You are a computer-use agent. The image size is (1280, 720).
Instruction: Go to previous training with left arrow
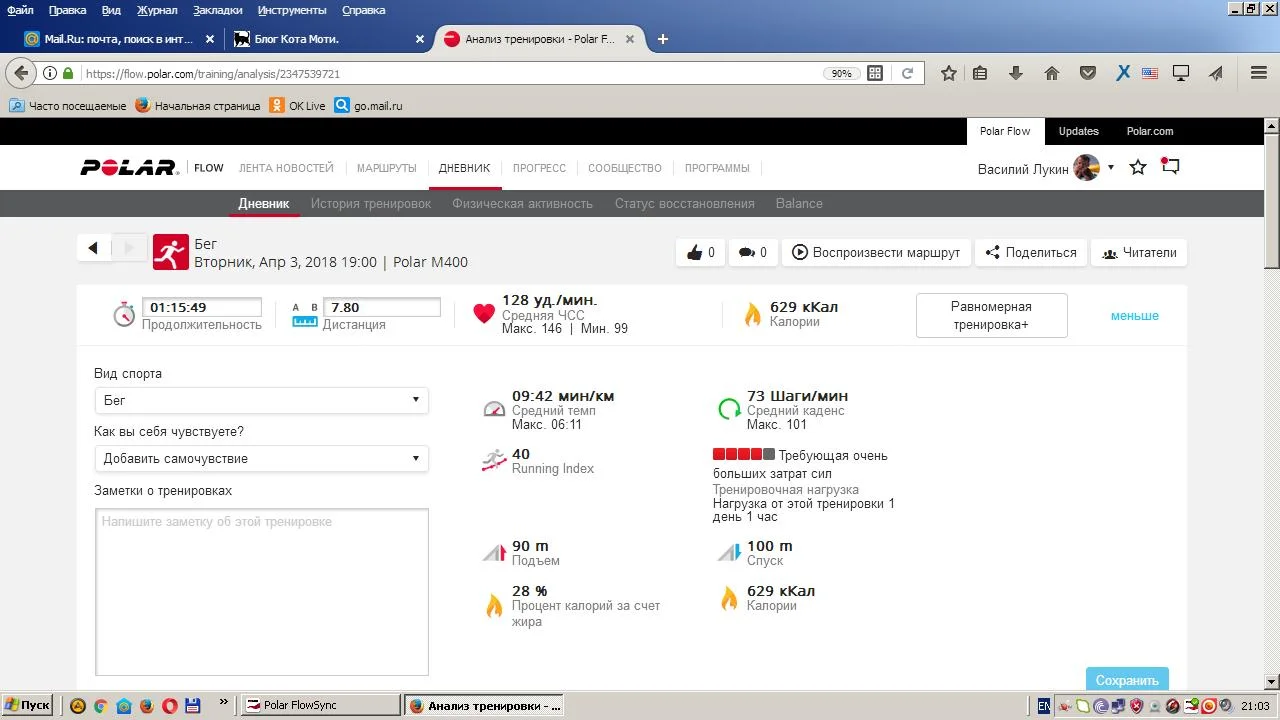point(93,248)
